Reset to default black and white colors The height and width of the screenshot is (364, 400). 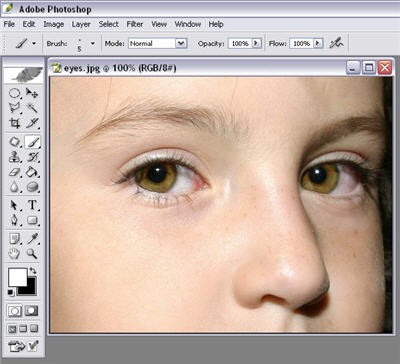point(11,293)
